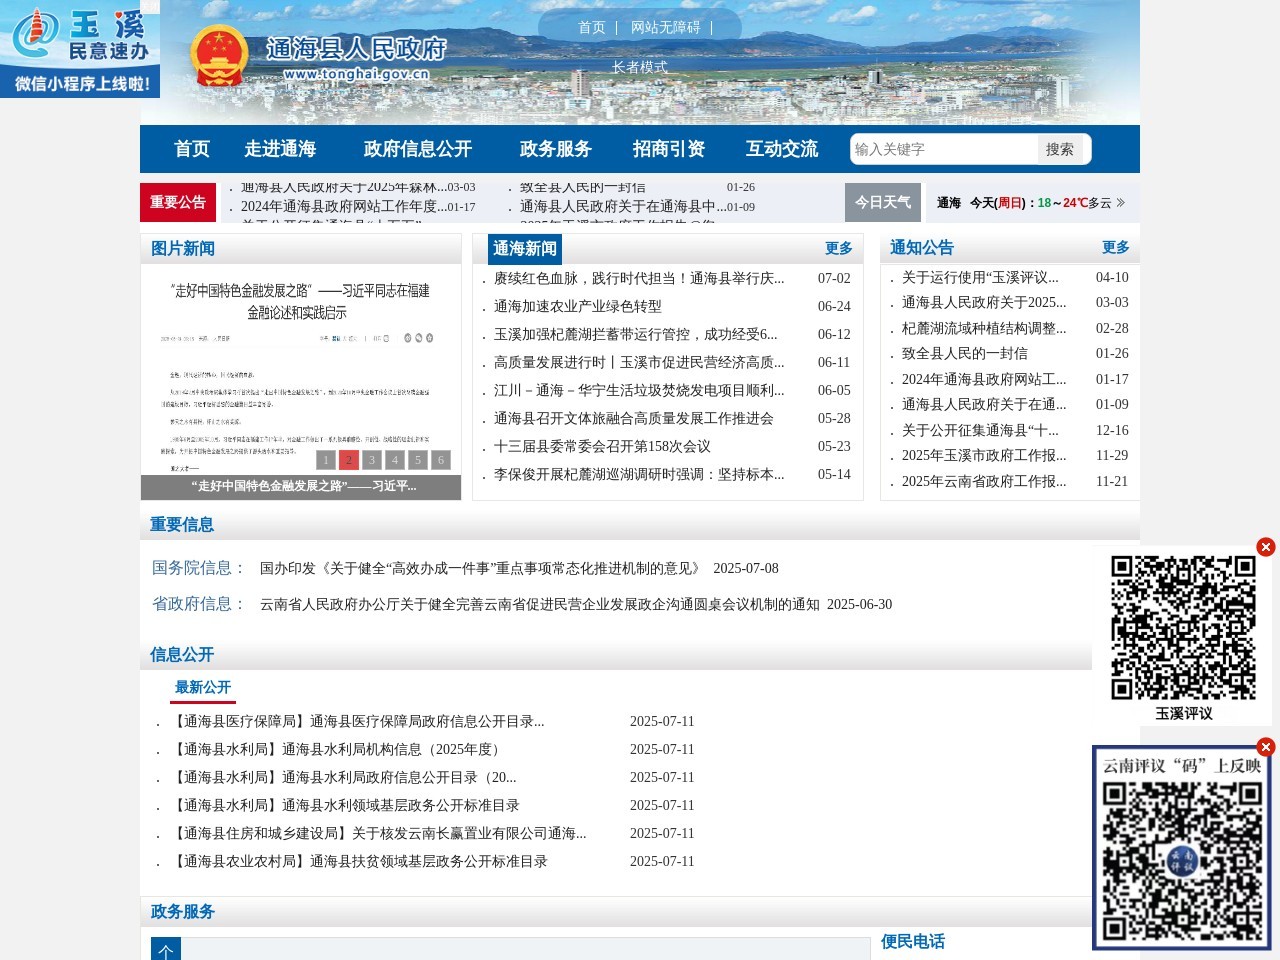Open the 玉溪民意速办 banner
The image size is (1280, 960).
(80, 49)
